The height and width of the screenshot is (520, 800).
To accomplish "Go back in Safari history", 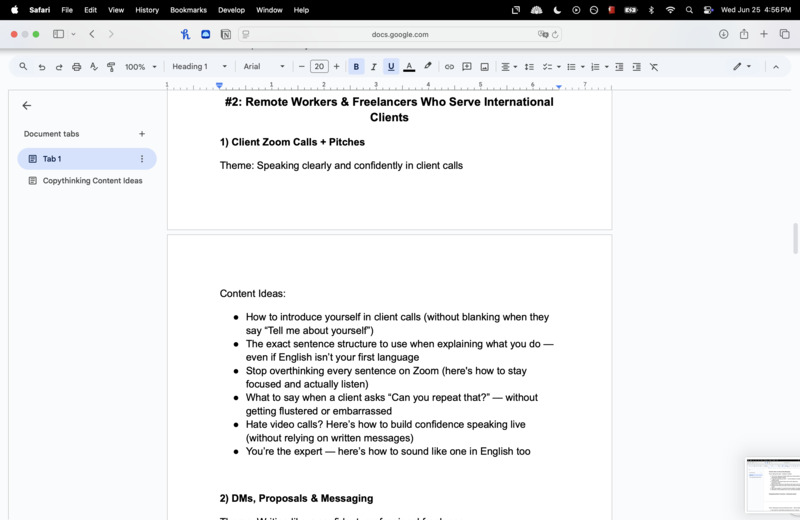I will click(x=92, y=34).
